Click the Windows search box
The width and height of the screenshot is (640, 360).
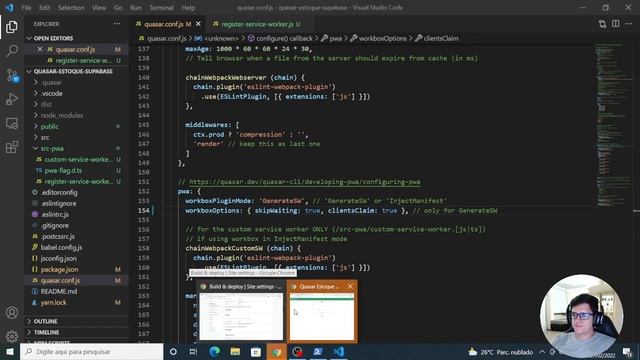(x=91, y=351)
